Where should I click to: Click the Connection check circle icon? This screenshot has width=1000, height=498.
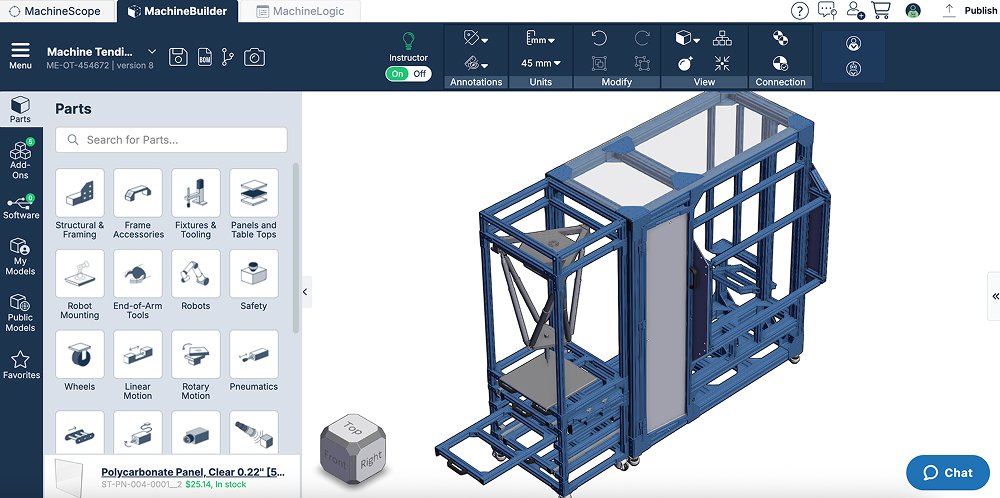779,63
